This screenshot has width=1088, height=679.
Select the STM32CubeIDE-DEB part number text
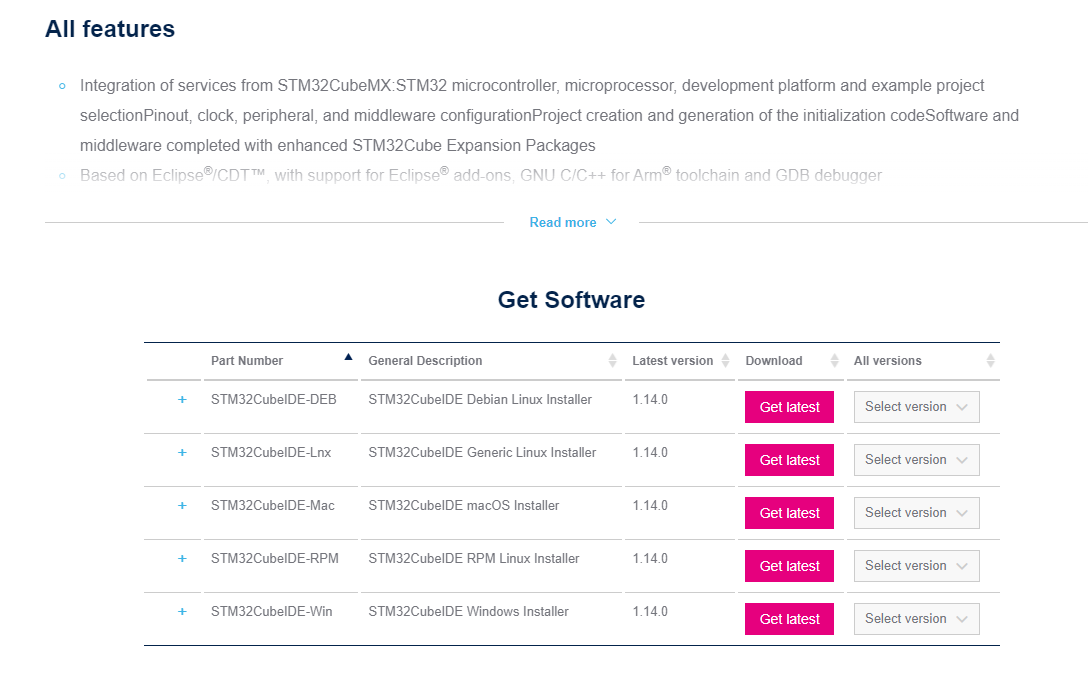(x=273, y=399)
